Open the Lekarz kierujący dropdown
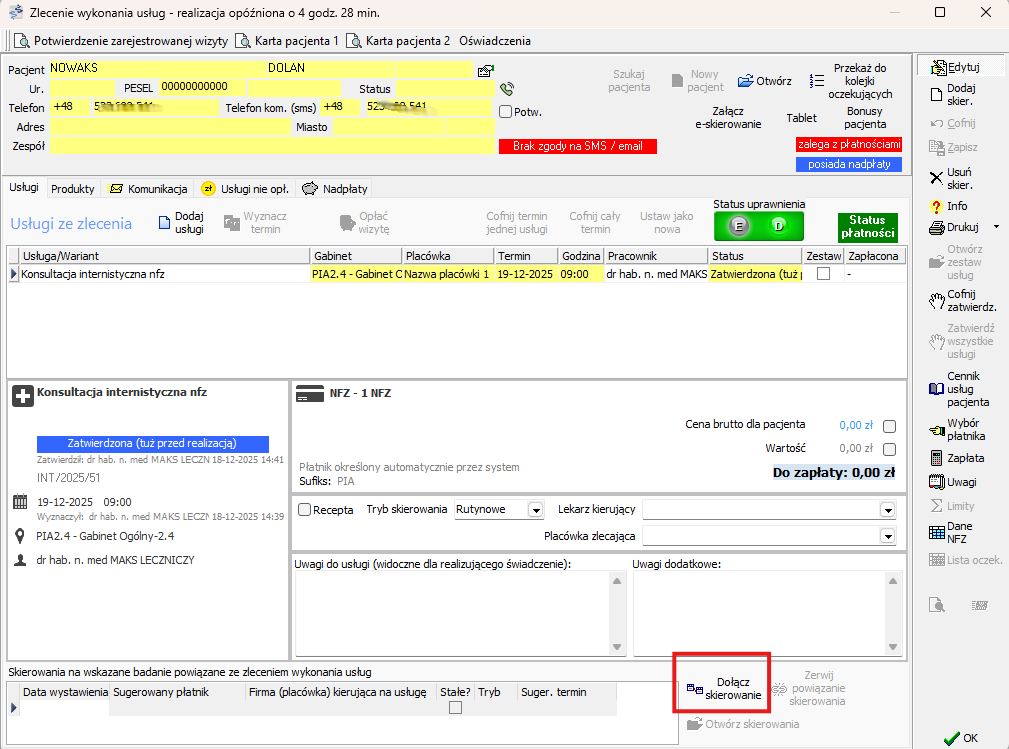Screen dimensions: 1009x749 [887, 510]
